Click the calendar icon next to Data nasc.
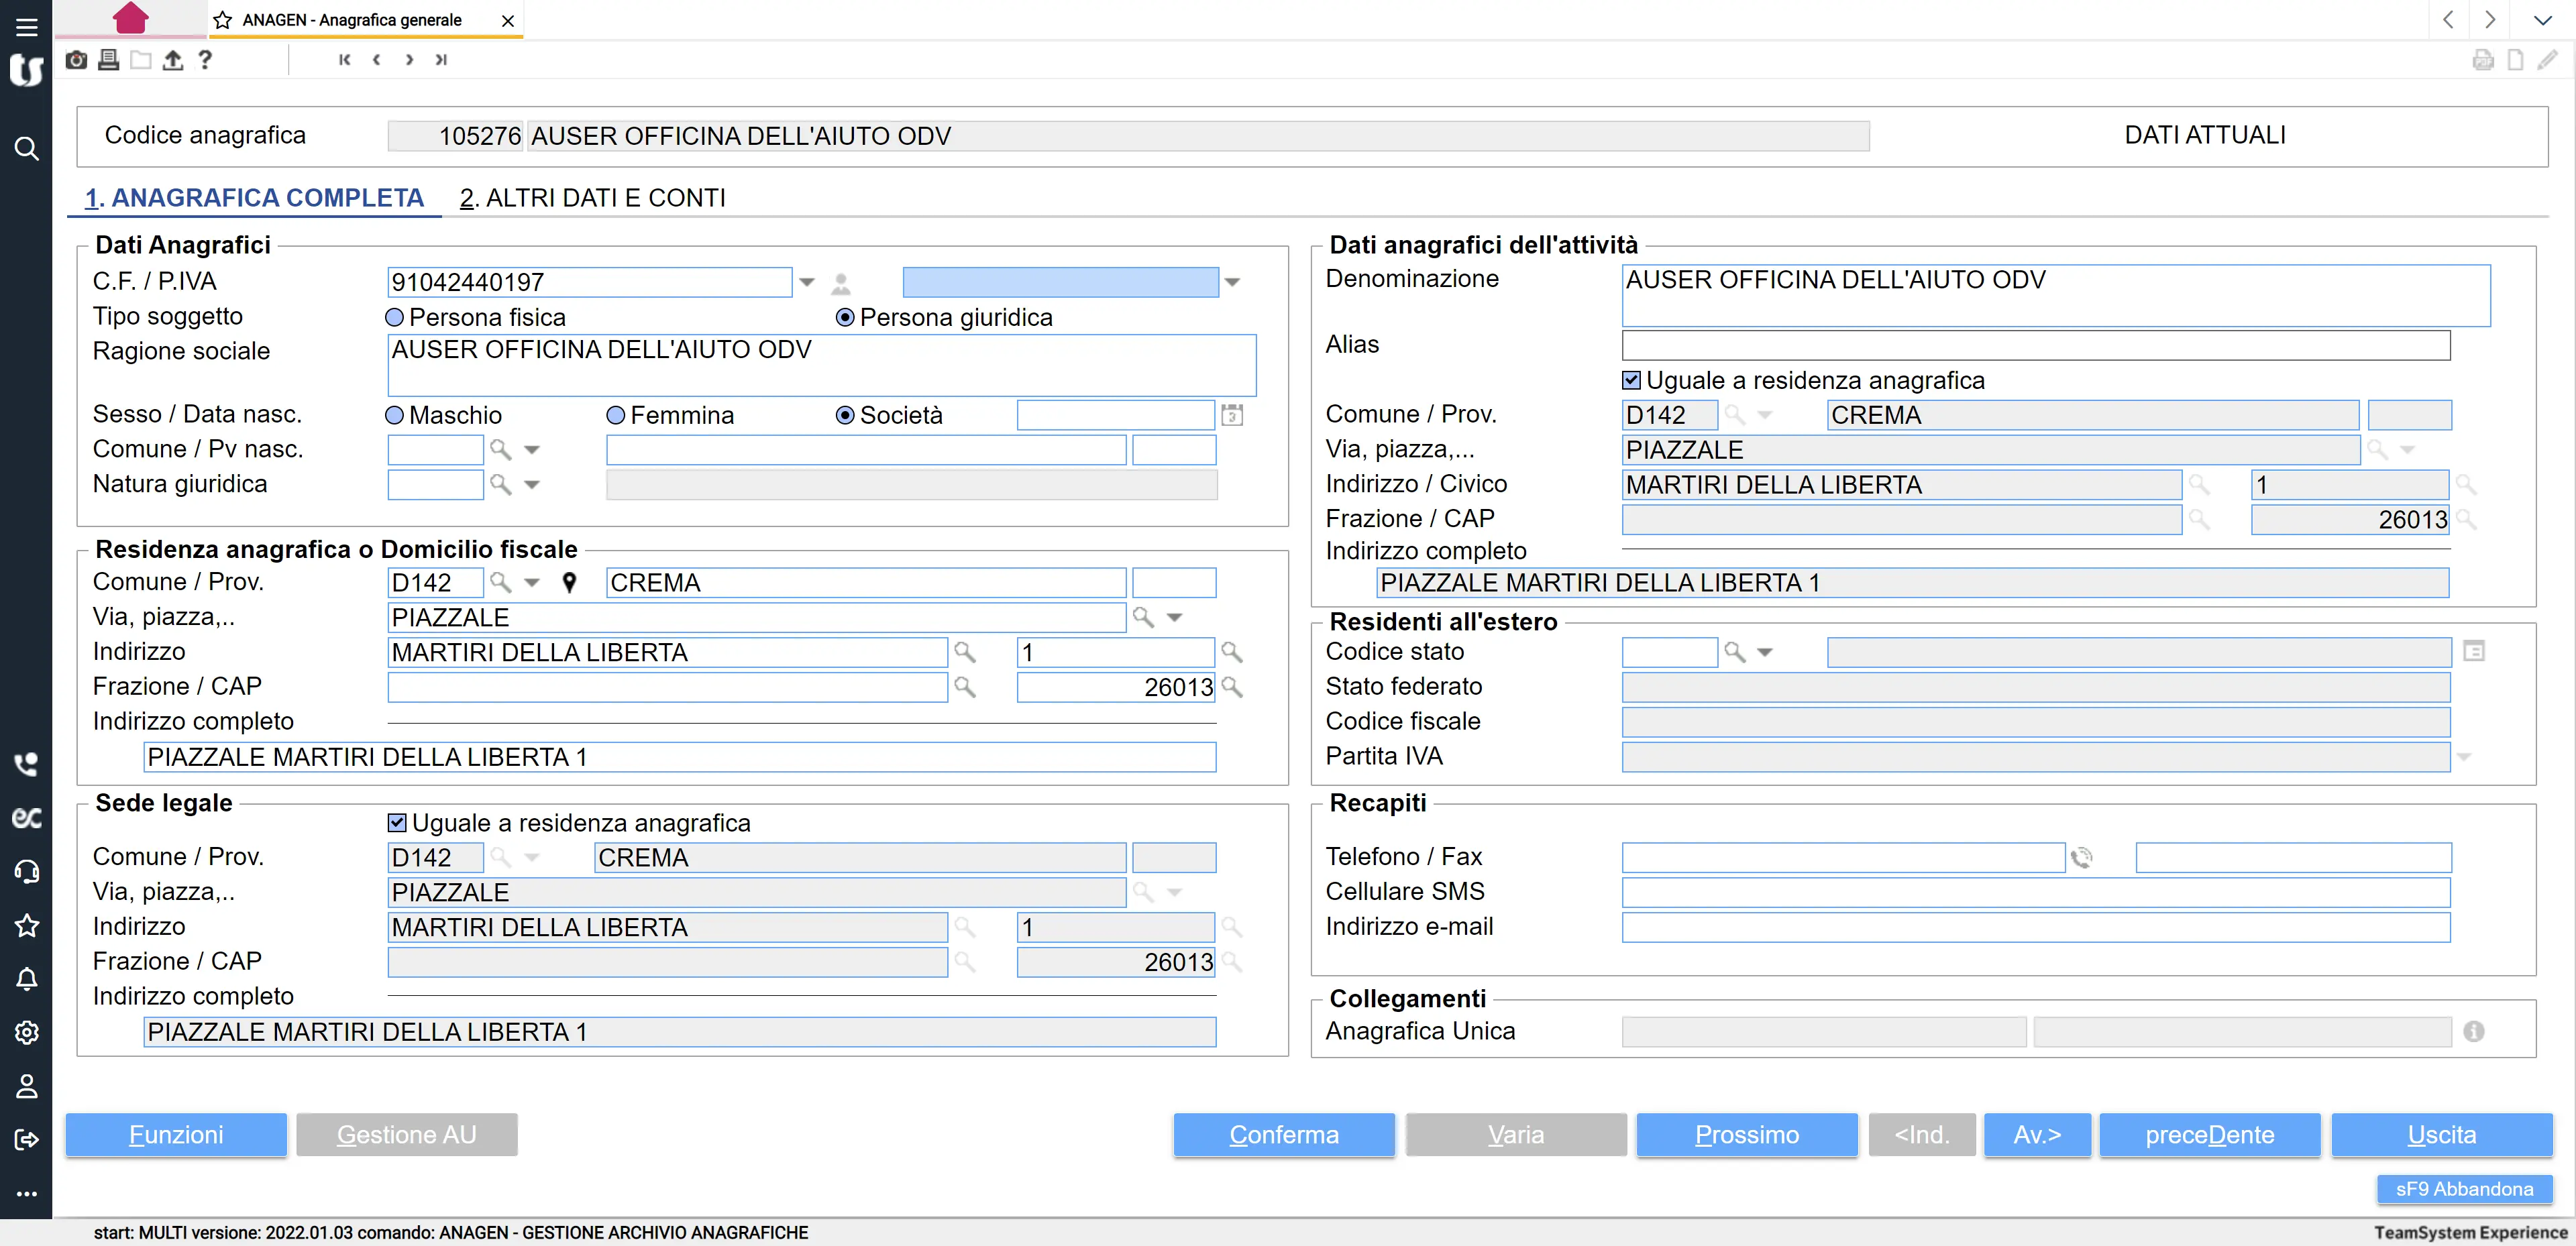Image resolution: width=2576 pixels, height=1246 pixels. (1232, 415)
